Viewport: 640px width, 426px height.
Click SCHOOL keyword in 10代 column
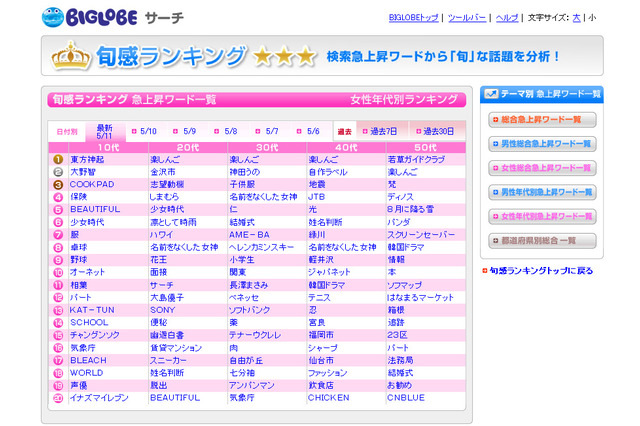[89, 322]
